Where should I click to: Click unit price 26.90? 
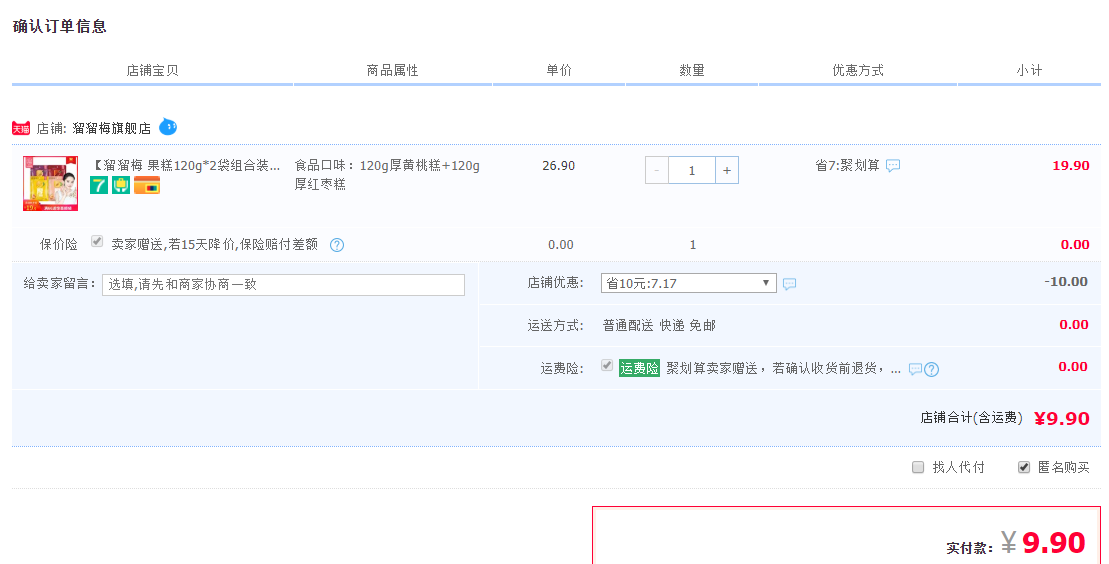(x=559, y=166)
